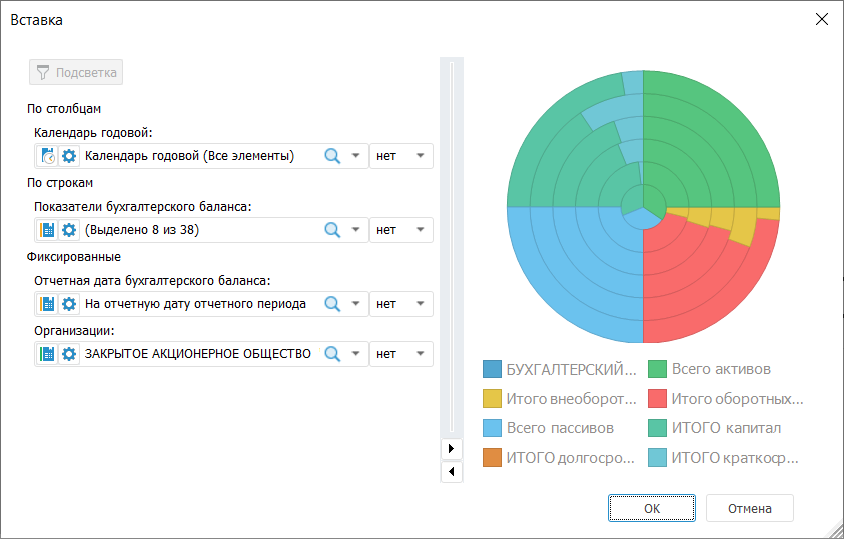Click the Подсветка filter button

click(76, 72)
